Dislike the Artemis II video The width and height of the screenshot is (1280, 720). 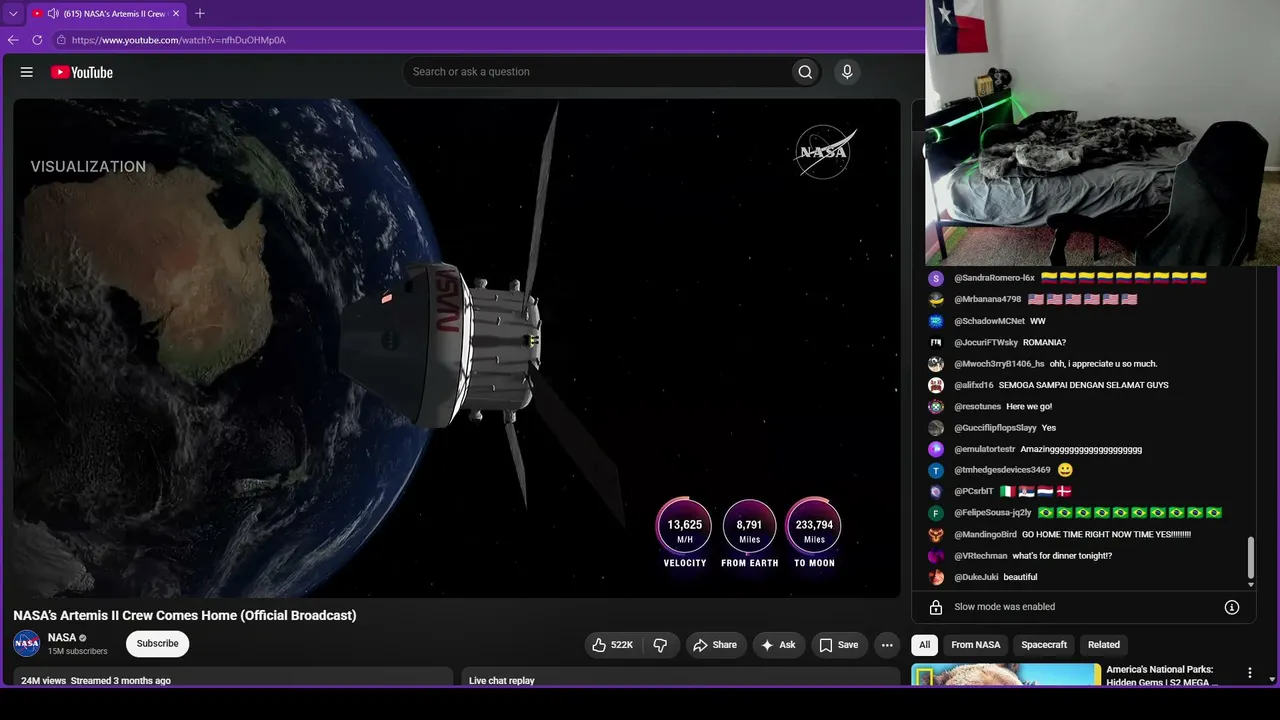click(x=660, y=645)
